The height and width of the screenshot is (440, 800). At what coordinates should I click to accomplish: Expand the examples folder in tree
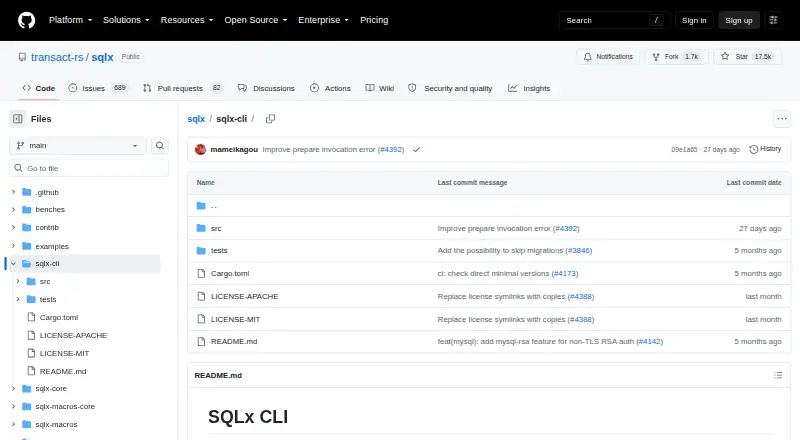point(13,246)
